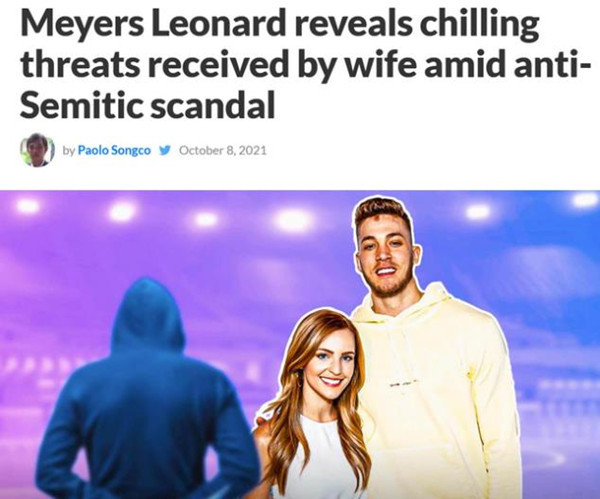Click the word "received" in the headline
Screen dimensions: 600x499
click(217, 64)
